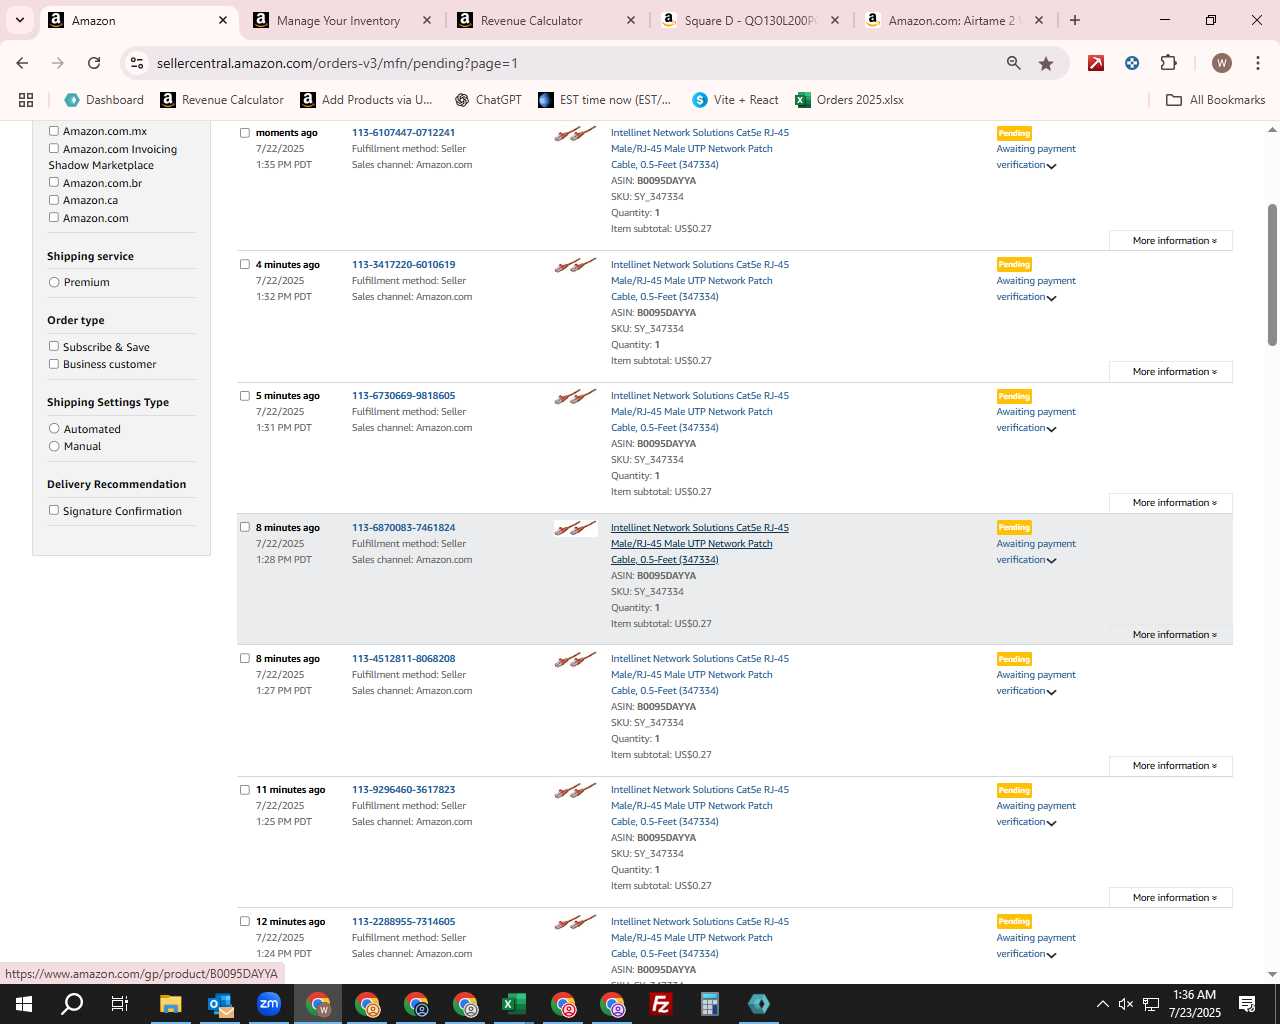The width and height of the screenshot is (1280, 1024).
Task: Open the blue circular extension icon
Action: 1132,63
